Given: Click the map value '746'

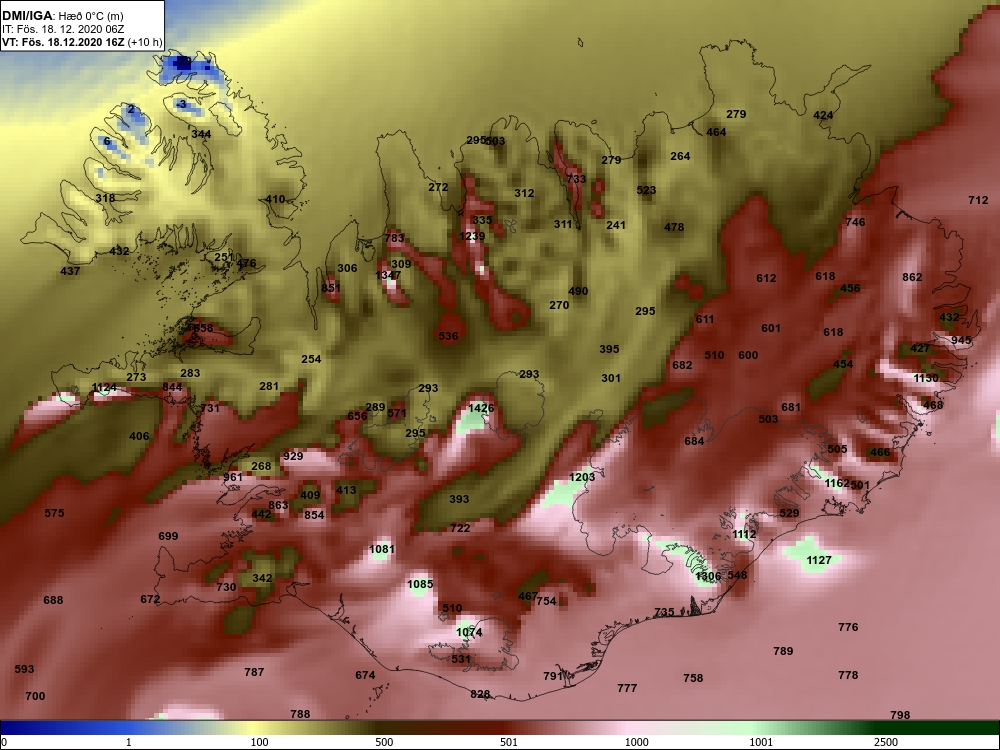Looking at the screenshot, I should [x=855, y=222].
